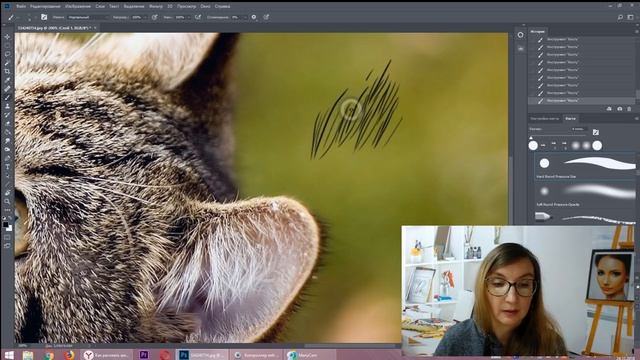Select the Quick Selection tool
Screen dimensions: 640x360
coord(7,63)
